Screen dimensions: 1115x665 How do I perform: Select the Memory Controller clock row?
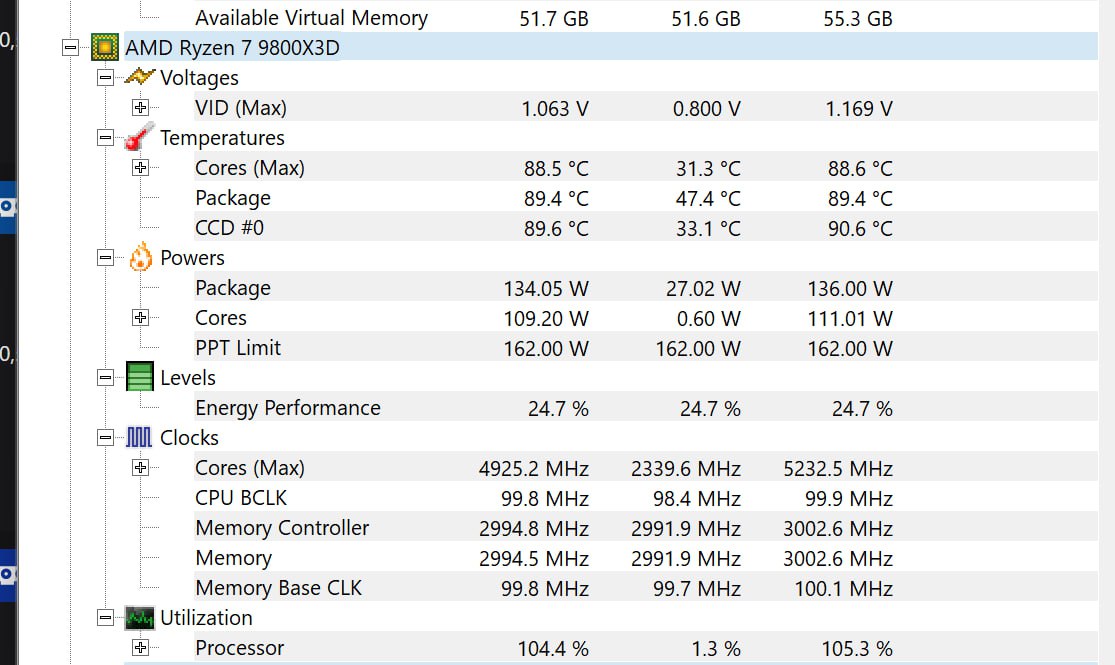click(282, 528)
